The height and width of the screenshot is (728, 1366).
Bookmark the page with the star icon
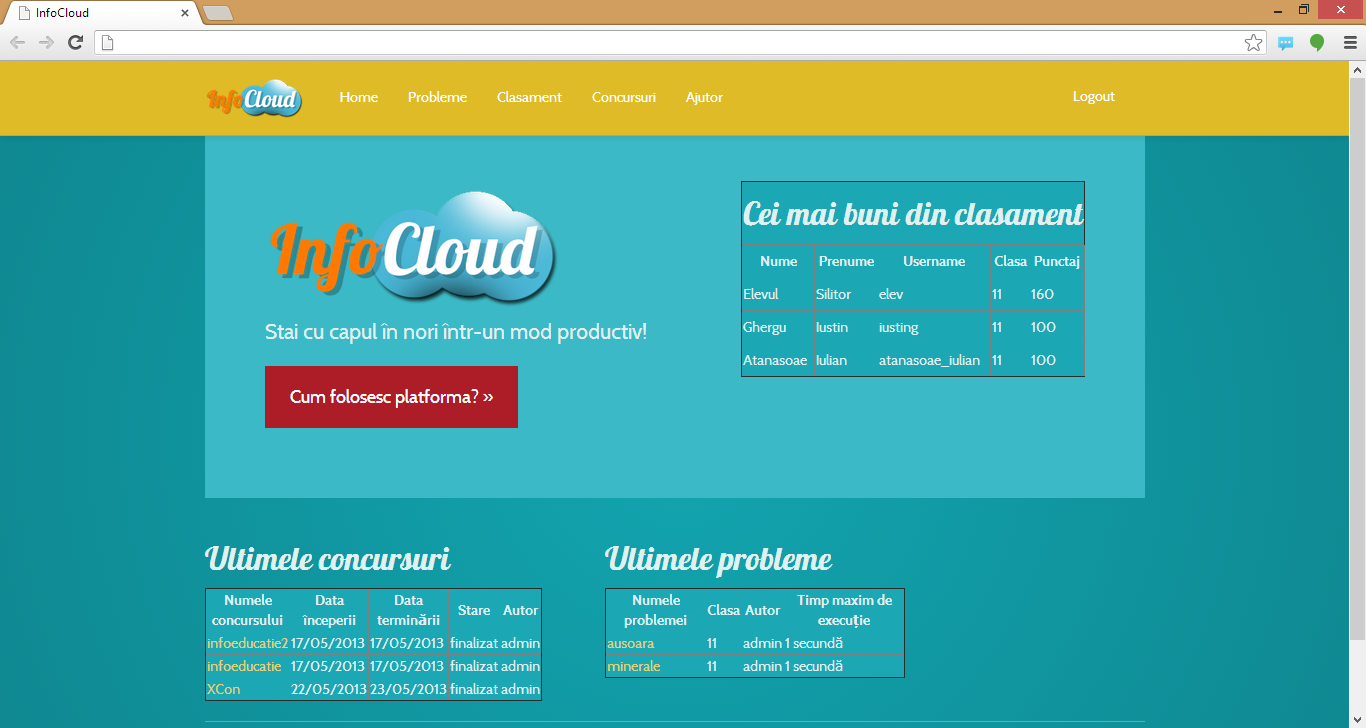coord(1253,42)
